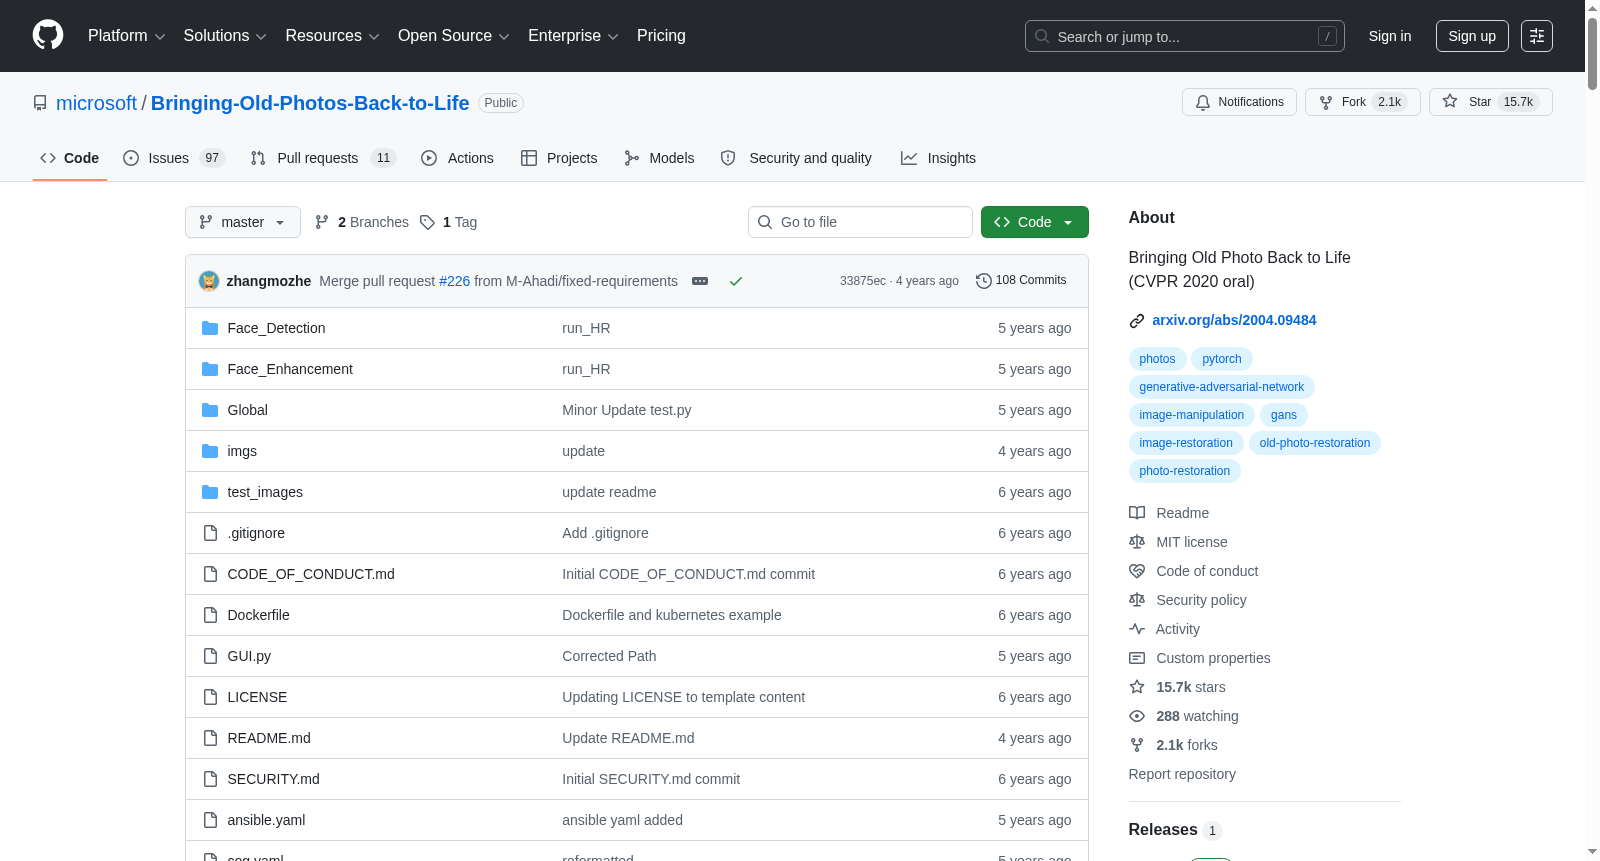Open the test_images folder
The image size is (1600, 861).
[265, 492]
